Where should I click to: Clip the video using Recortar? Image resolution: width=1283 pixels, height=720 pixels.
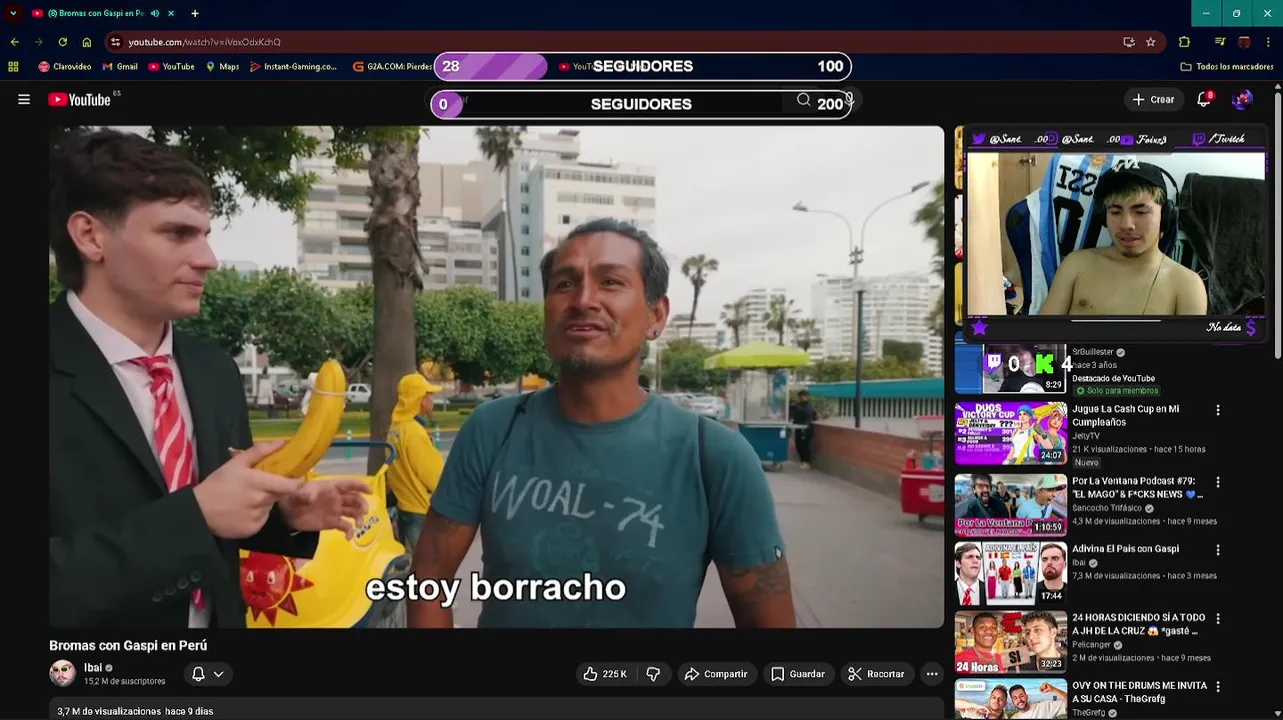(876, 674)
